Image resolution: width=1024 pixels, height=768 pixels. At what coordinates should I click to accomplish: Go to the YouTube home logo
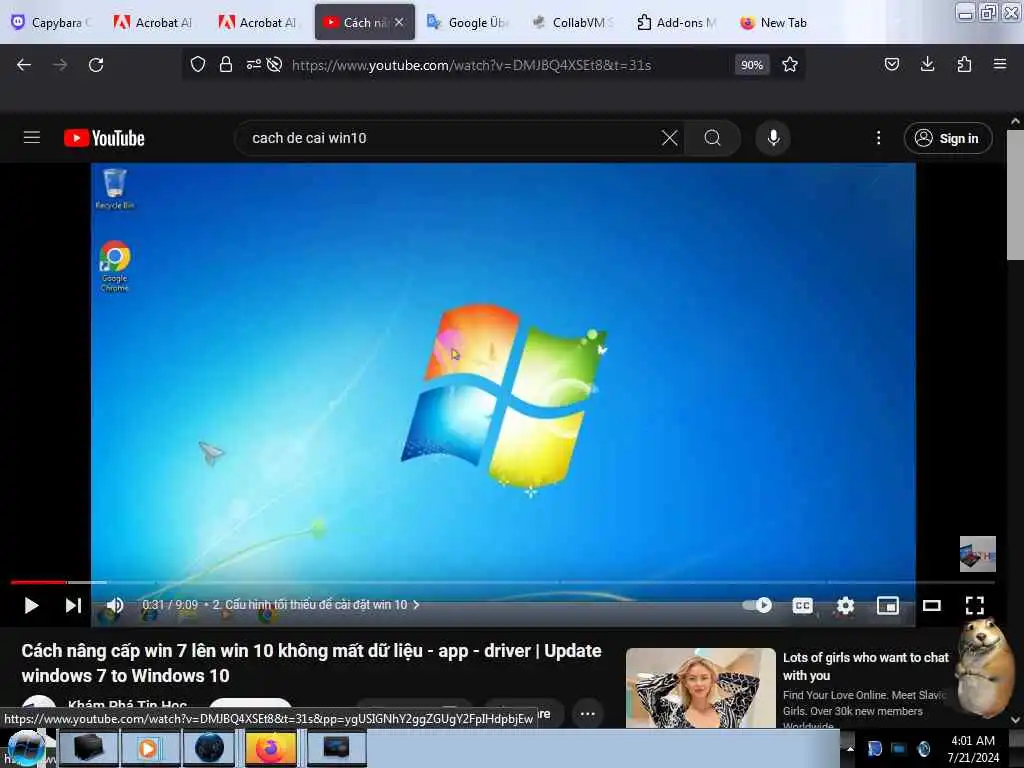pos(104,138)
